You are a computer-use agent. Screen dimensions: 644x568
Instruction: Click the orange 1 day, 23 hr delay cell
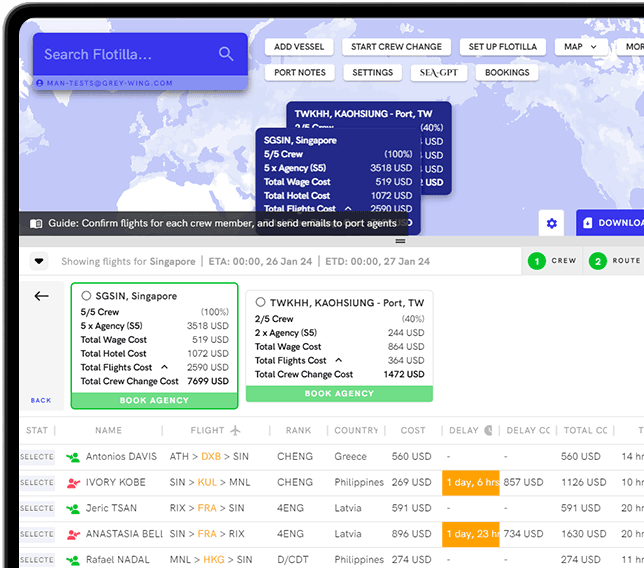coord(471,534)
